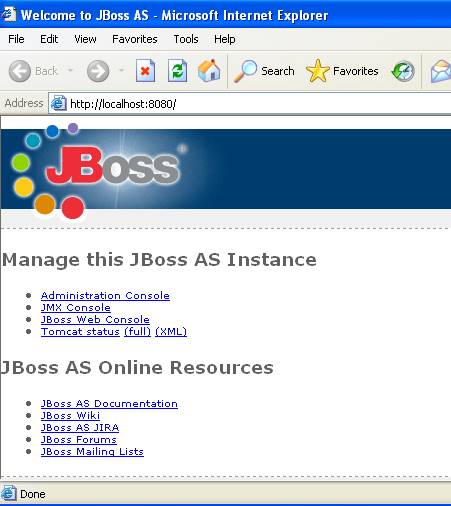The width and height of the screenshot is (451, 506).
Task: Go to the Home page icon
Action: [209, 70]
